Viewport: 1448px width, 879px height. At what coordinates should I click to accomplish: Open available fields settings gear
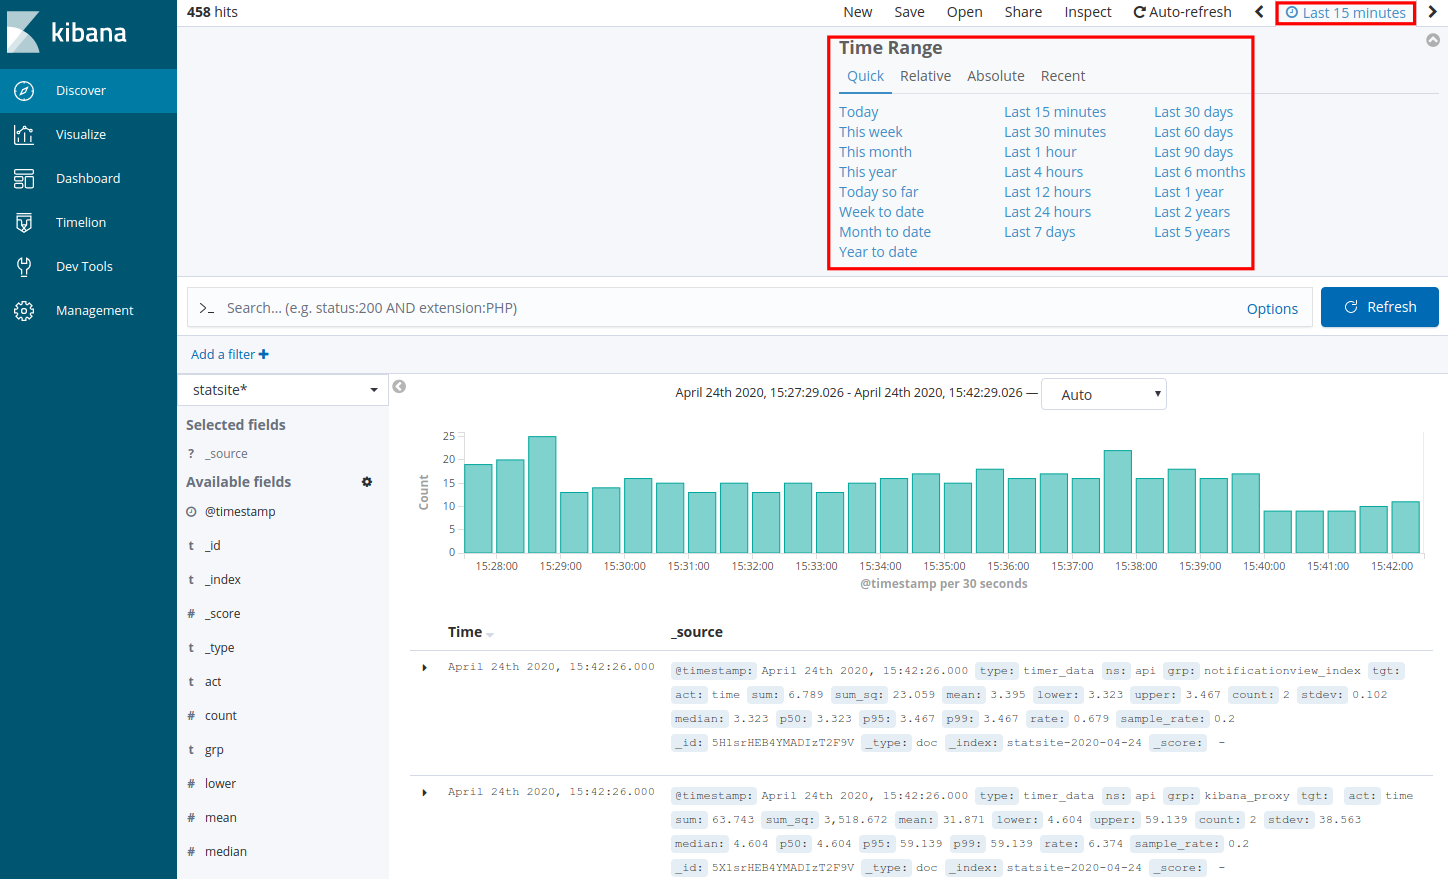pos(367,482)
